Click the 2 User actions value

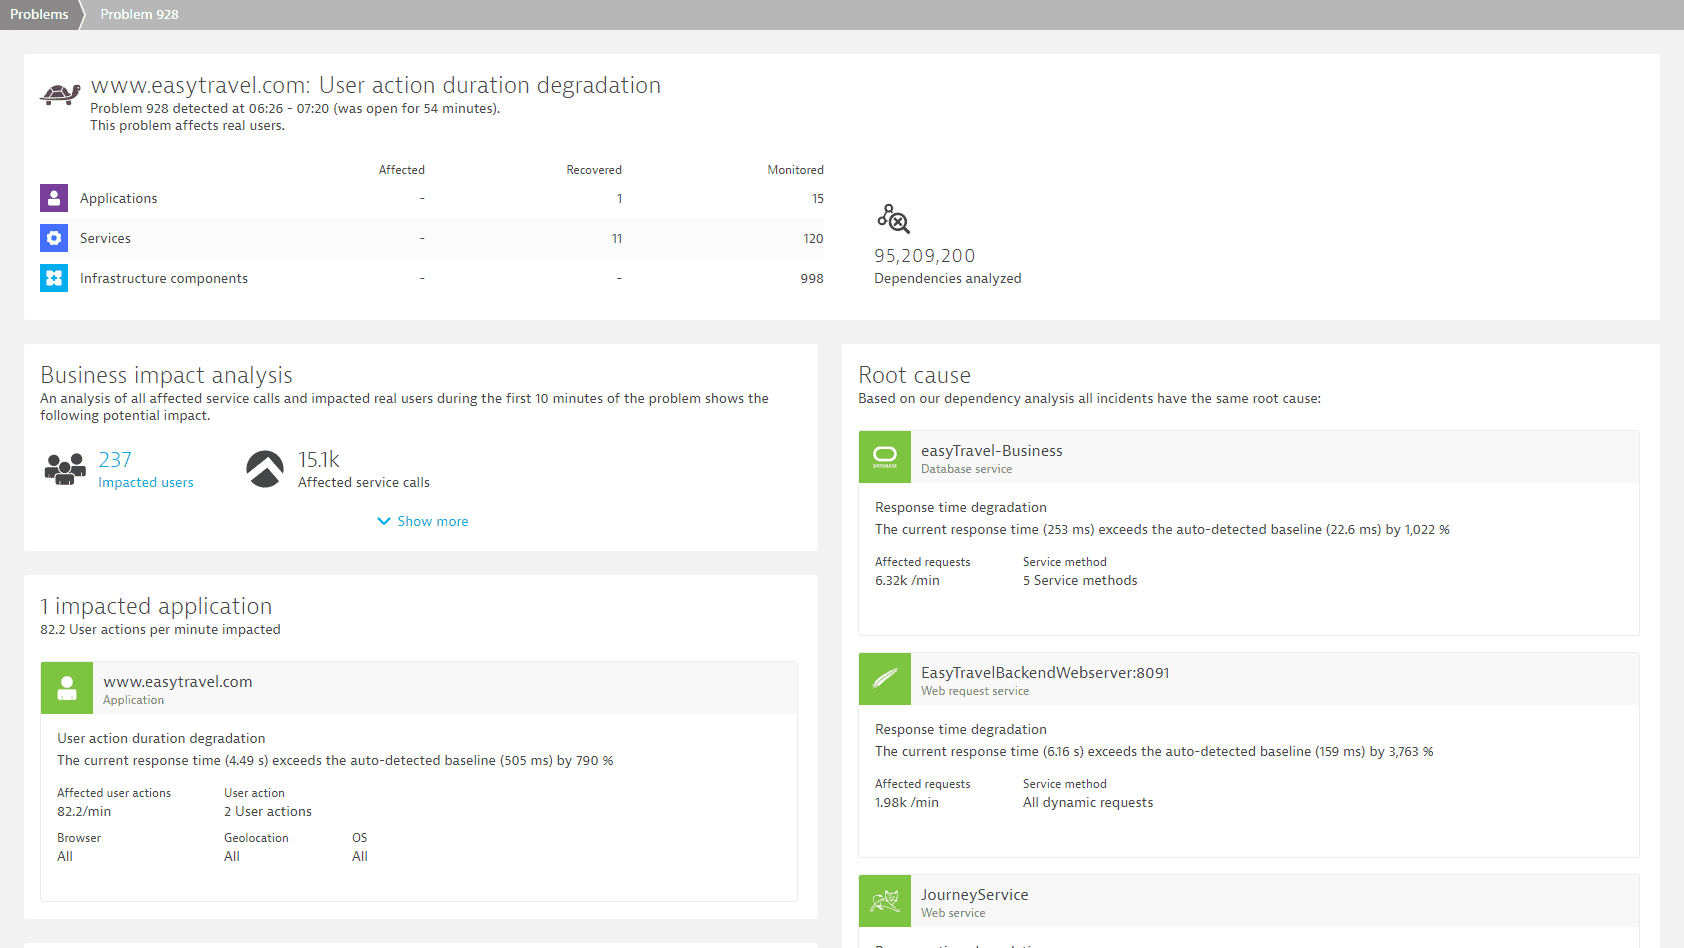268,812
